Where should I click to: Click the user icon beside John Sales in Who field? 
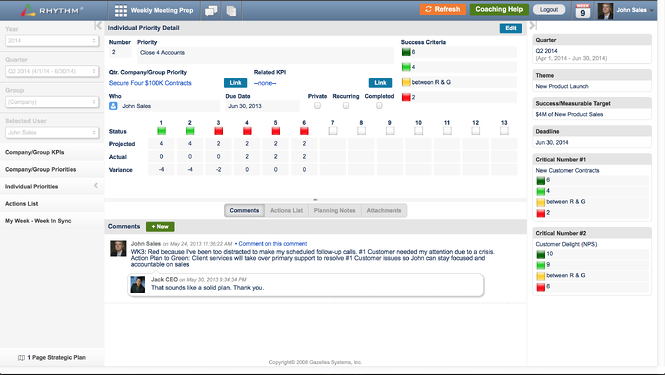pos(113,106)
